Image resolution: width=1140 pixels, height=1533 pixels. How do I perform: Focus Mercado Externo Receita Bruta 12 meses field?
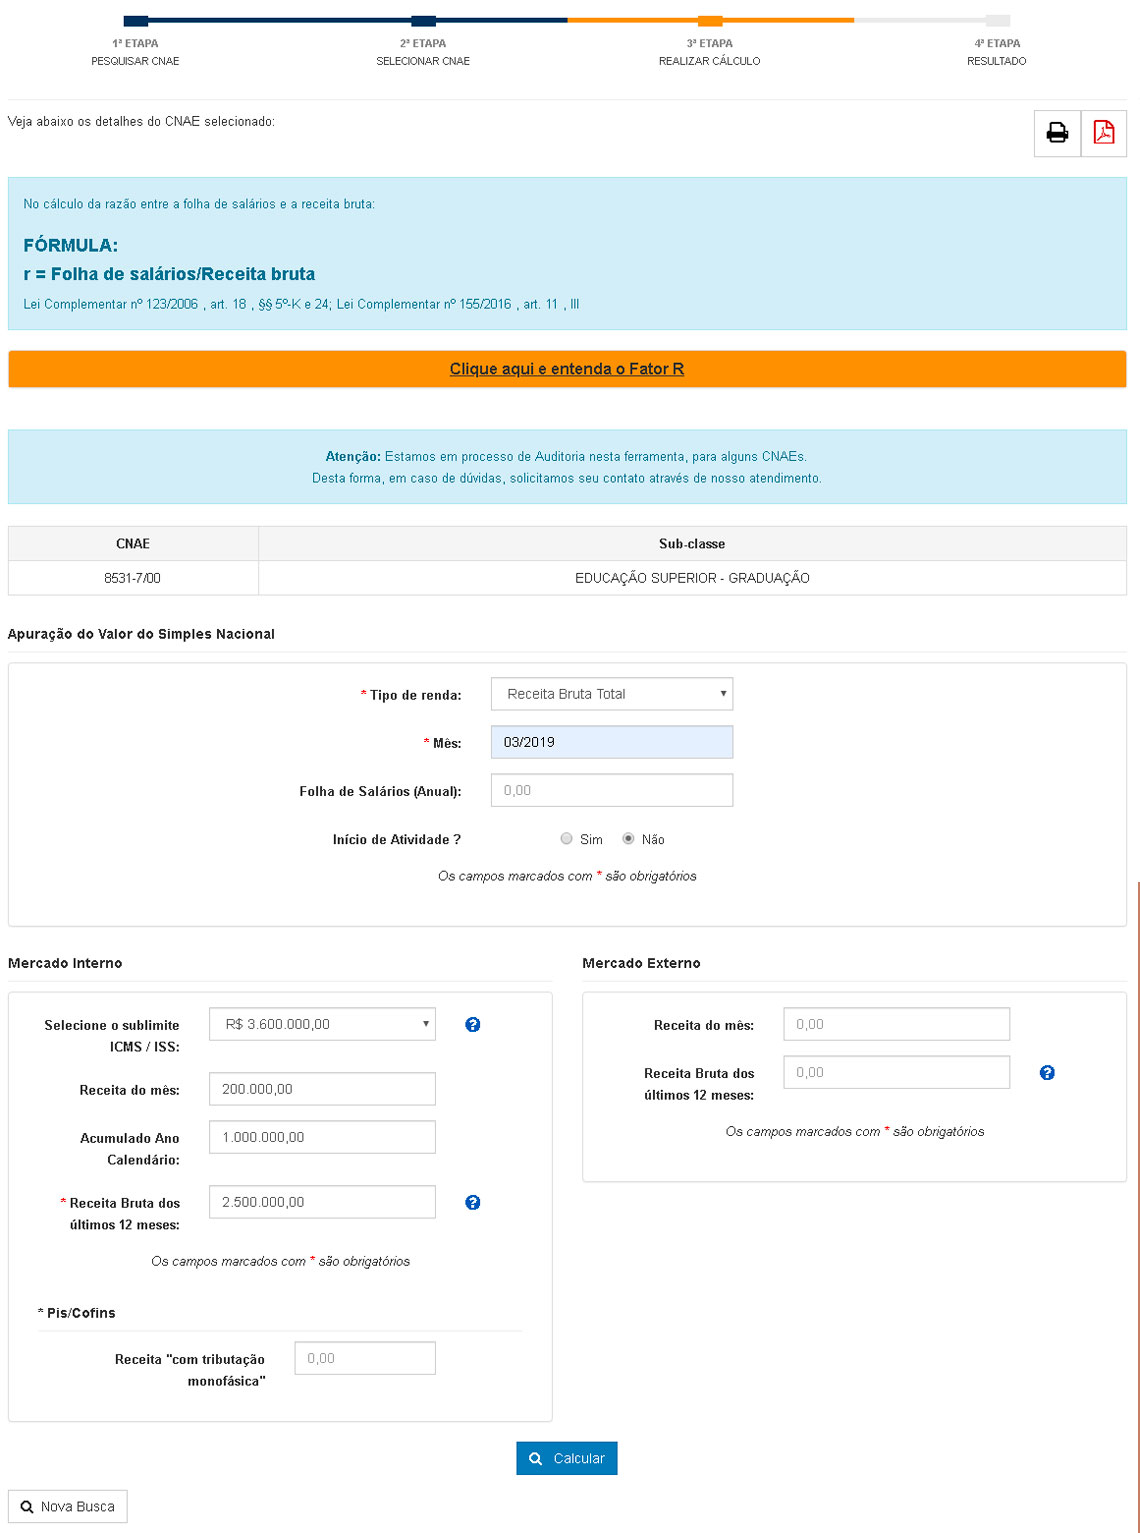897,1072
